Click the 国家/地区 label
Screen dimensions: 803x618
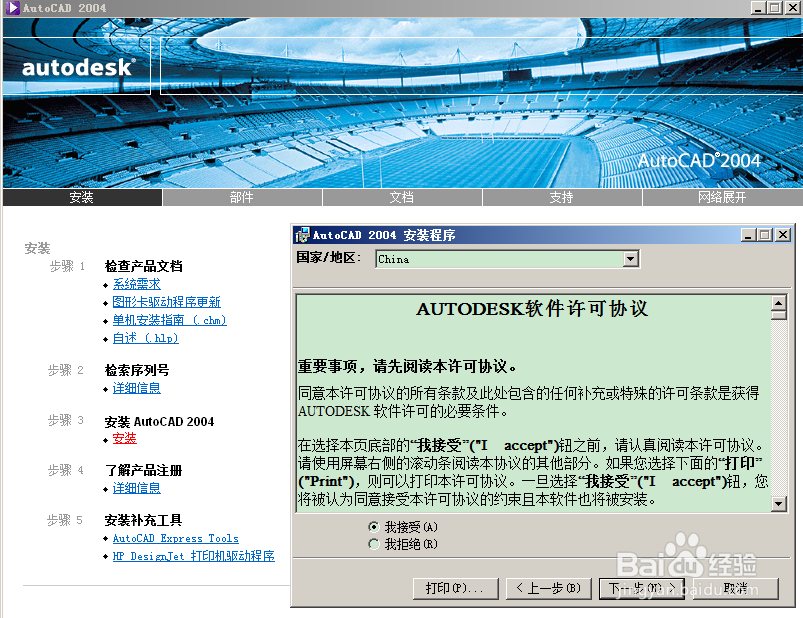point(328,258)
